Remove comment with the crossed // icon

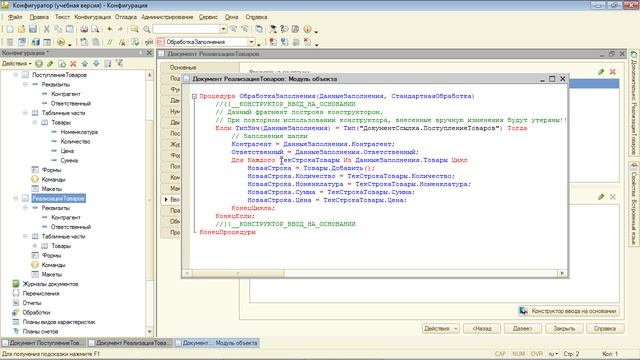point(122,42)
